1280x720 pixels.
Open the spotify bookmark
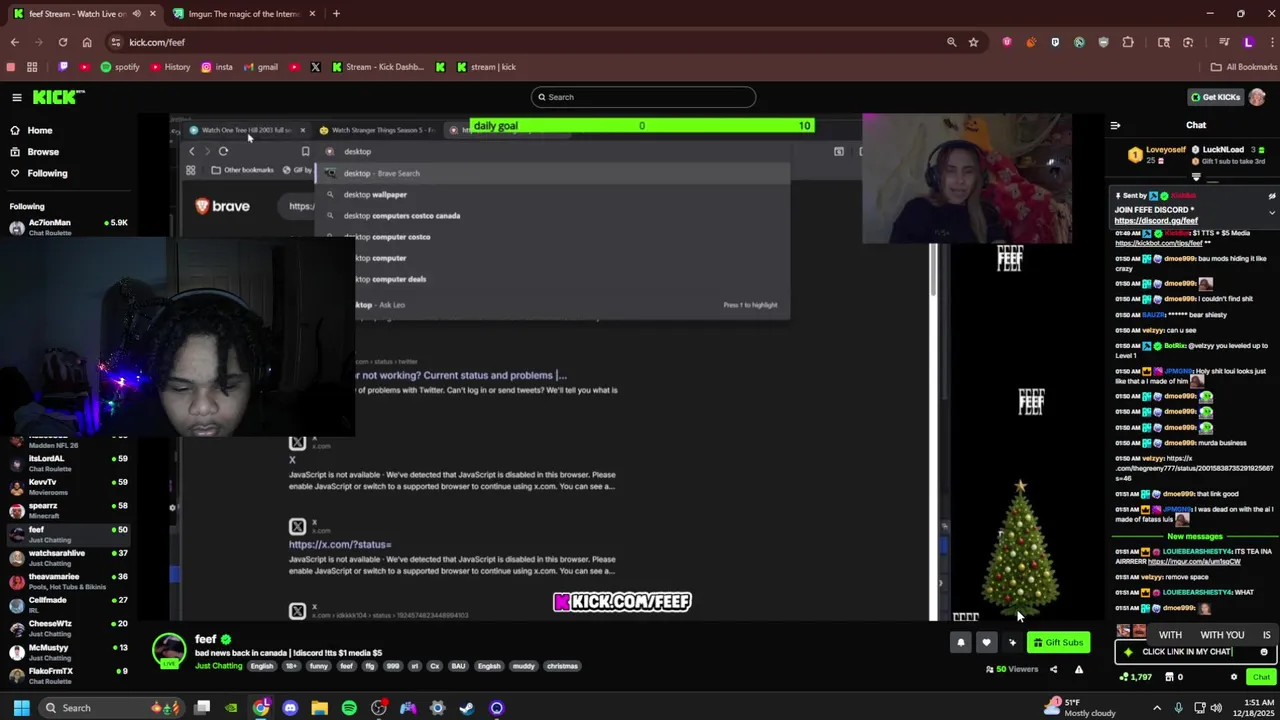click(119, 67)
